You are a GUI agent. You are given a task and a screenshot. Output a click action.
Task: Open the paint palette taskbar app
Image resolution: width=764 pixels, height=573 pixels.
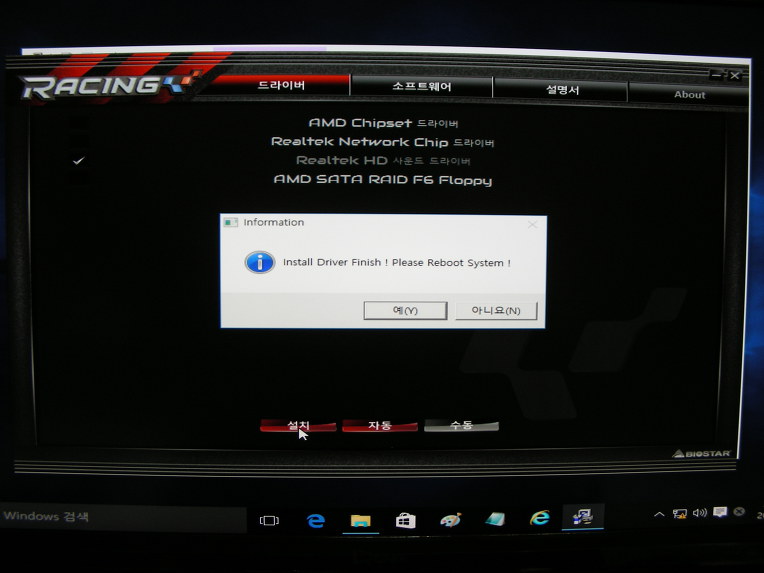click(450, 520)
